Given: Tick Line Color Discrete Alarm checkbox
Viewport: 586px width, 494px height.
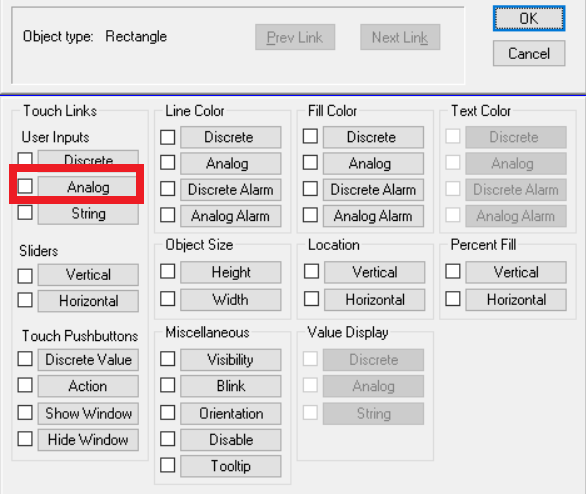Looking at the screenshot, I should coord(167,189).
